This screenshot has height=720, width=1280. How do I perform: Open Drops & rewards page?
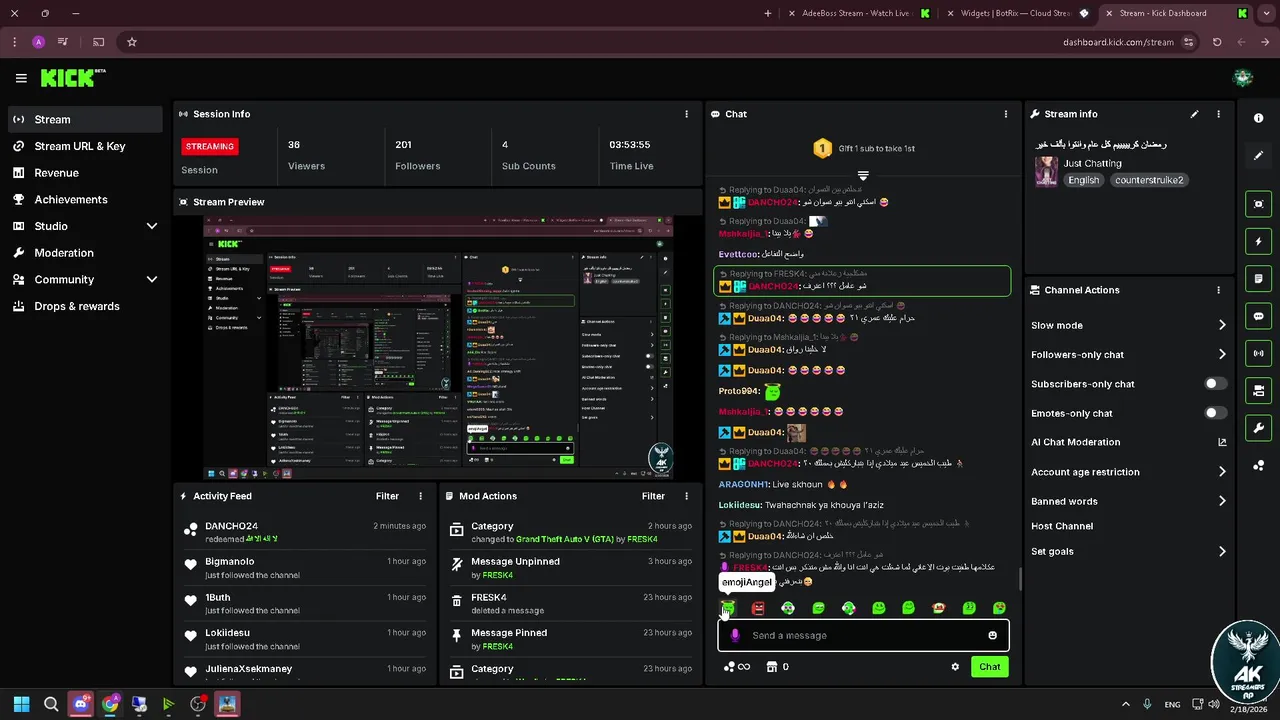85,306
